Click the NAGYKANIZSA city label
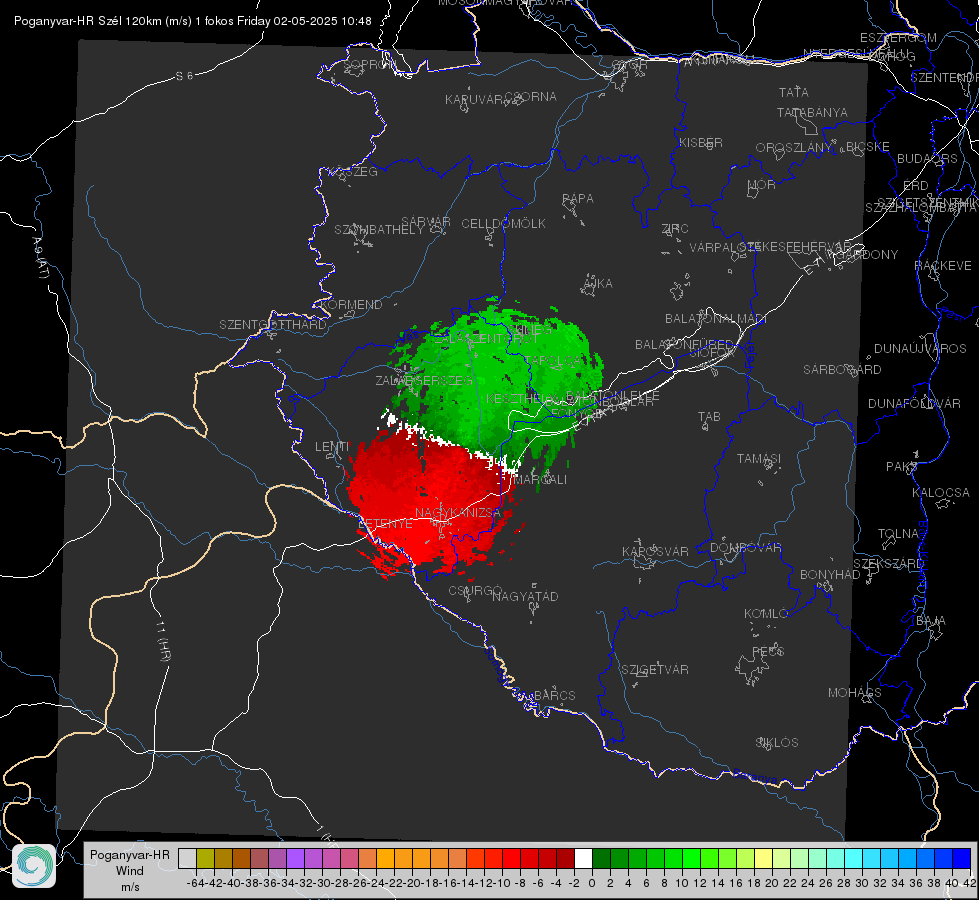The image size is (979, 900). (458, 513)
